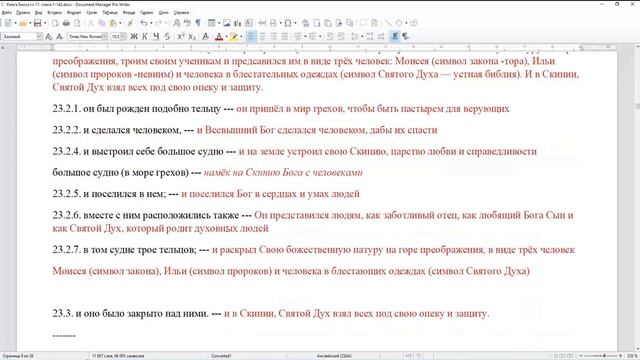Toggle align left paragraph button
The image size is (640, 360).
(251, 36)
